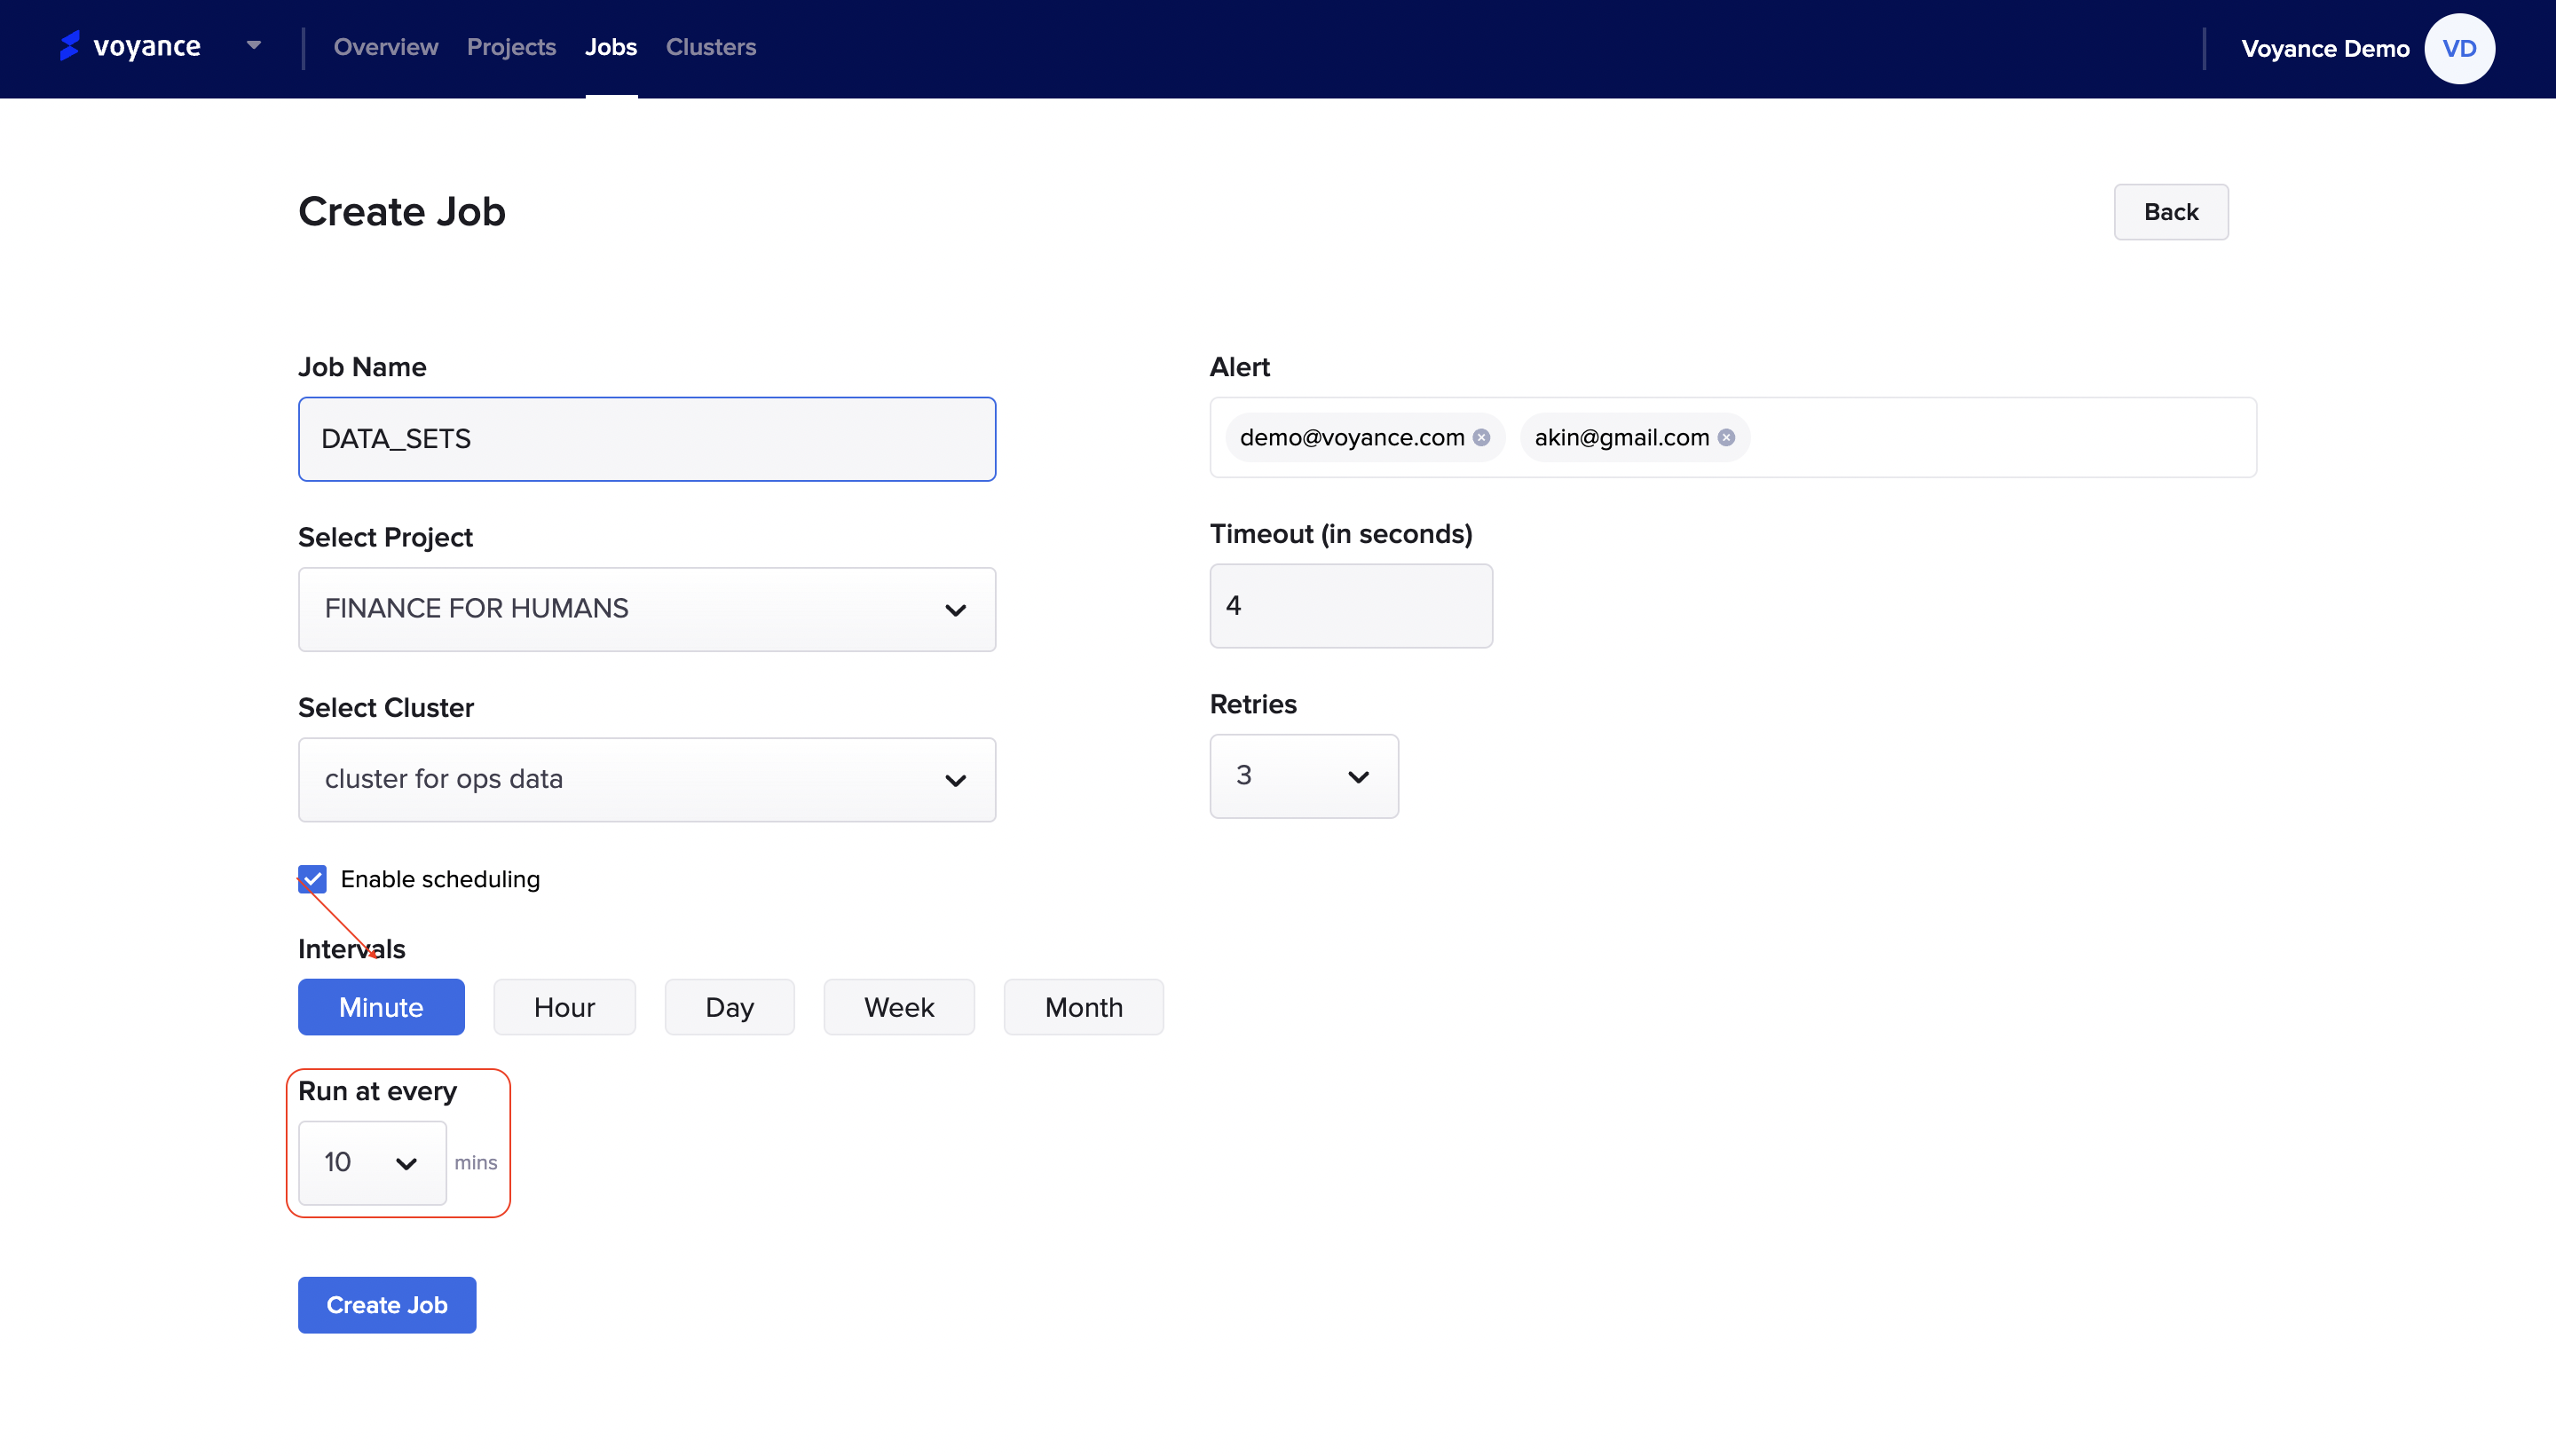
Task: Switch to the Jobs tab
Action: click(x=611, y=47)
